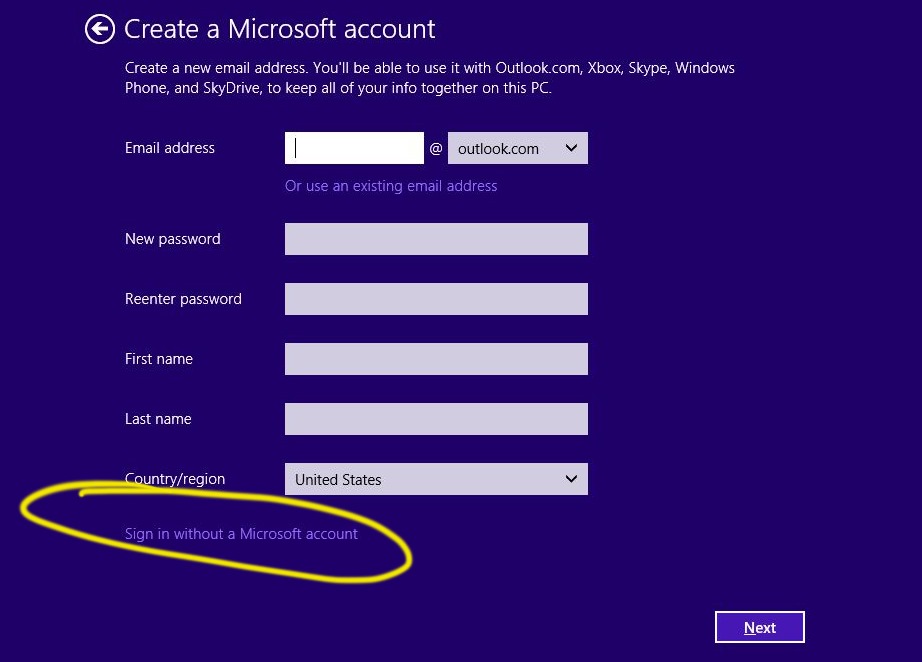Open the outlook.com domain dropdown
This screenshot has height=662, width=922.
(x=517, y=148)
